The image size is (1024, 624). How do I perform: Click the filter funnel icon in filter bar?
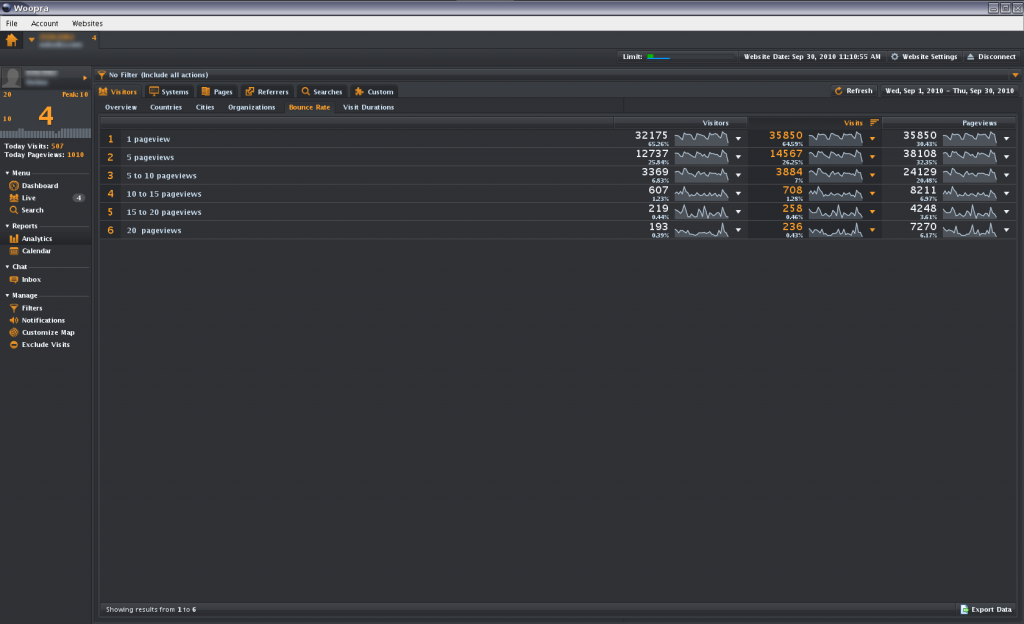(x=102, y=75)
